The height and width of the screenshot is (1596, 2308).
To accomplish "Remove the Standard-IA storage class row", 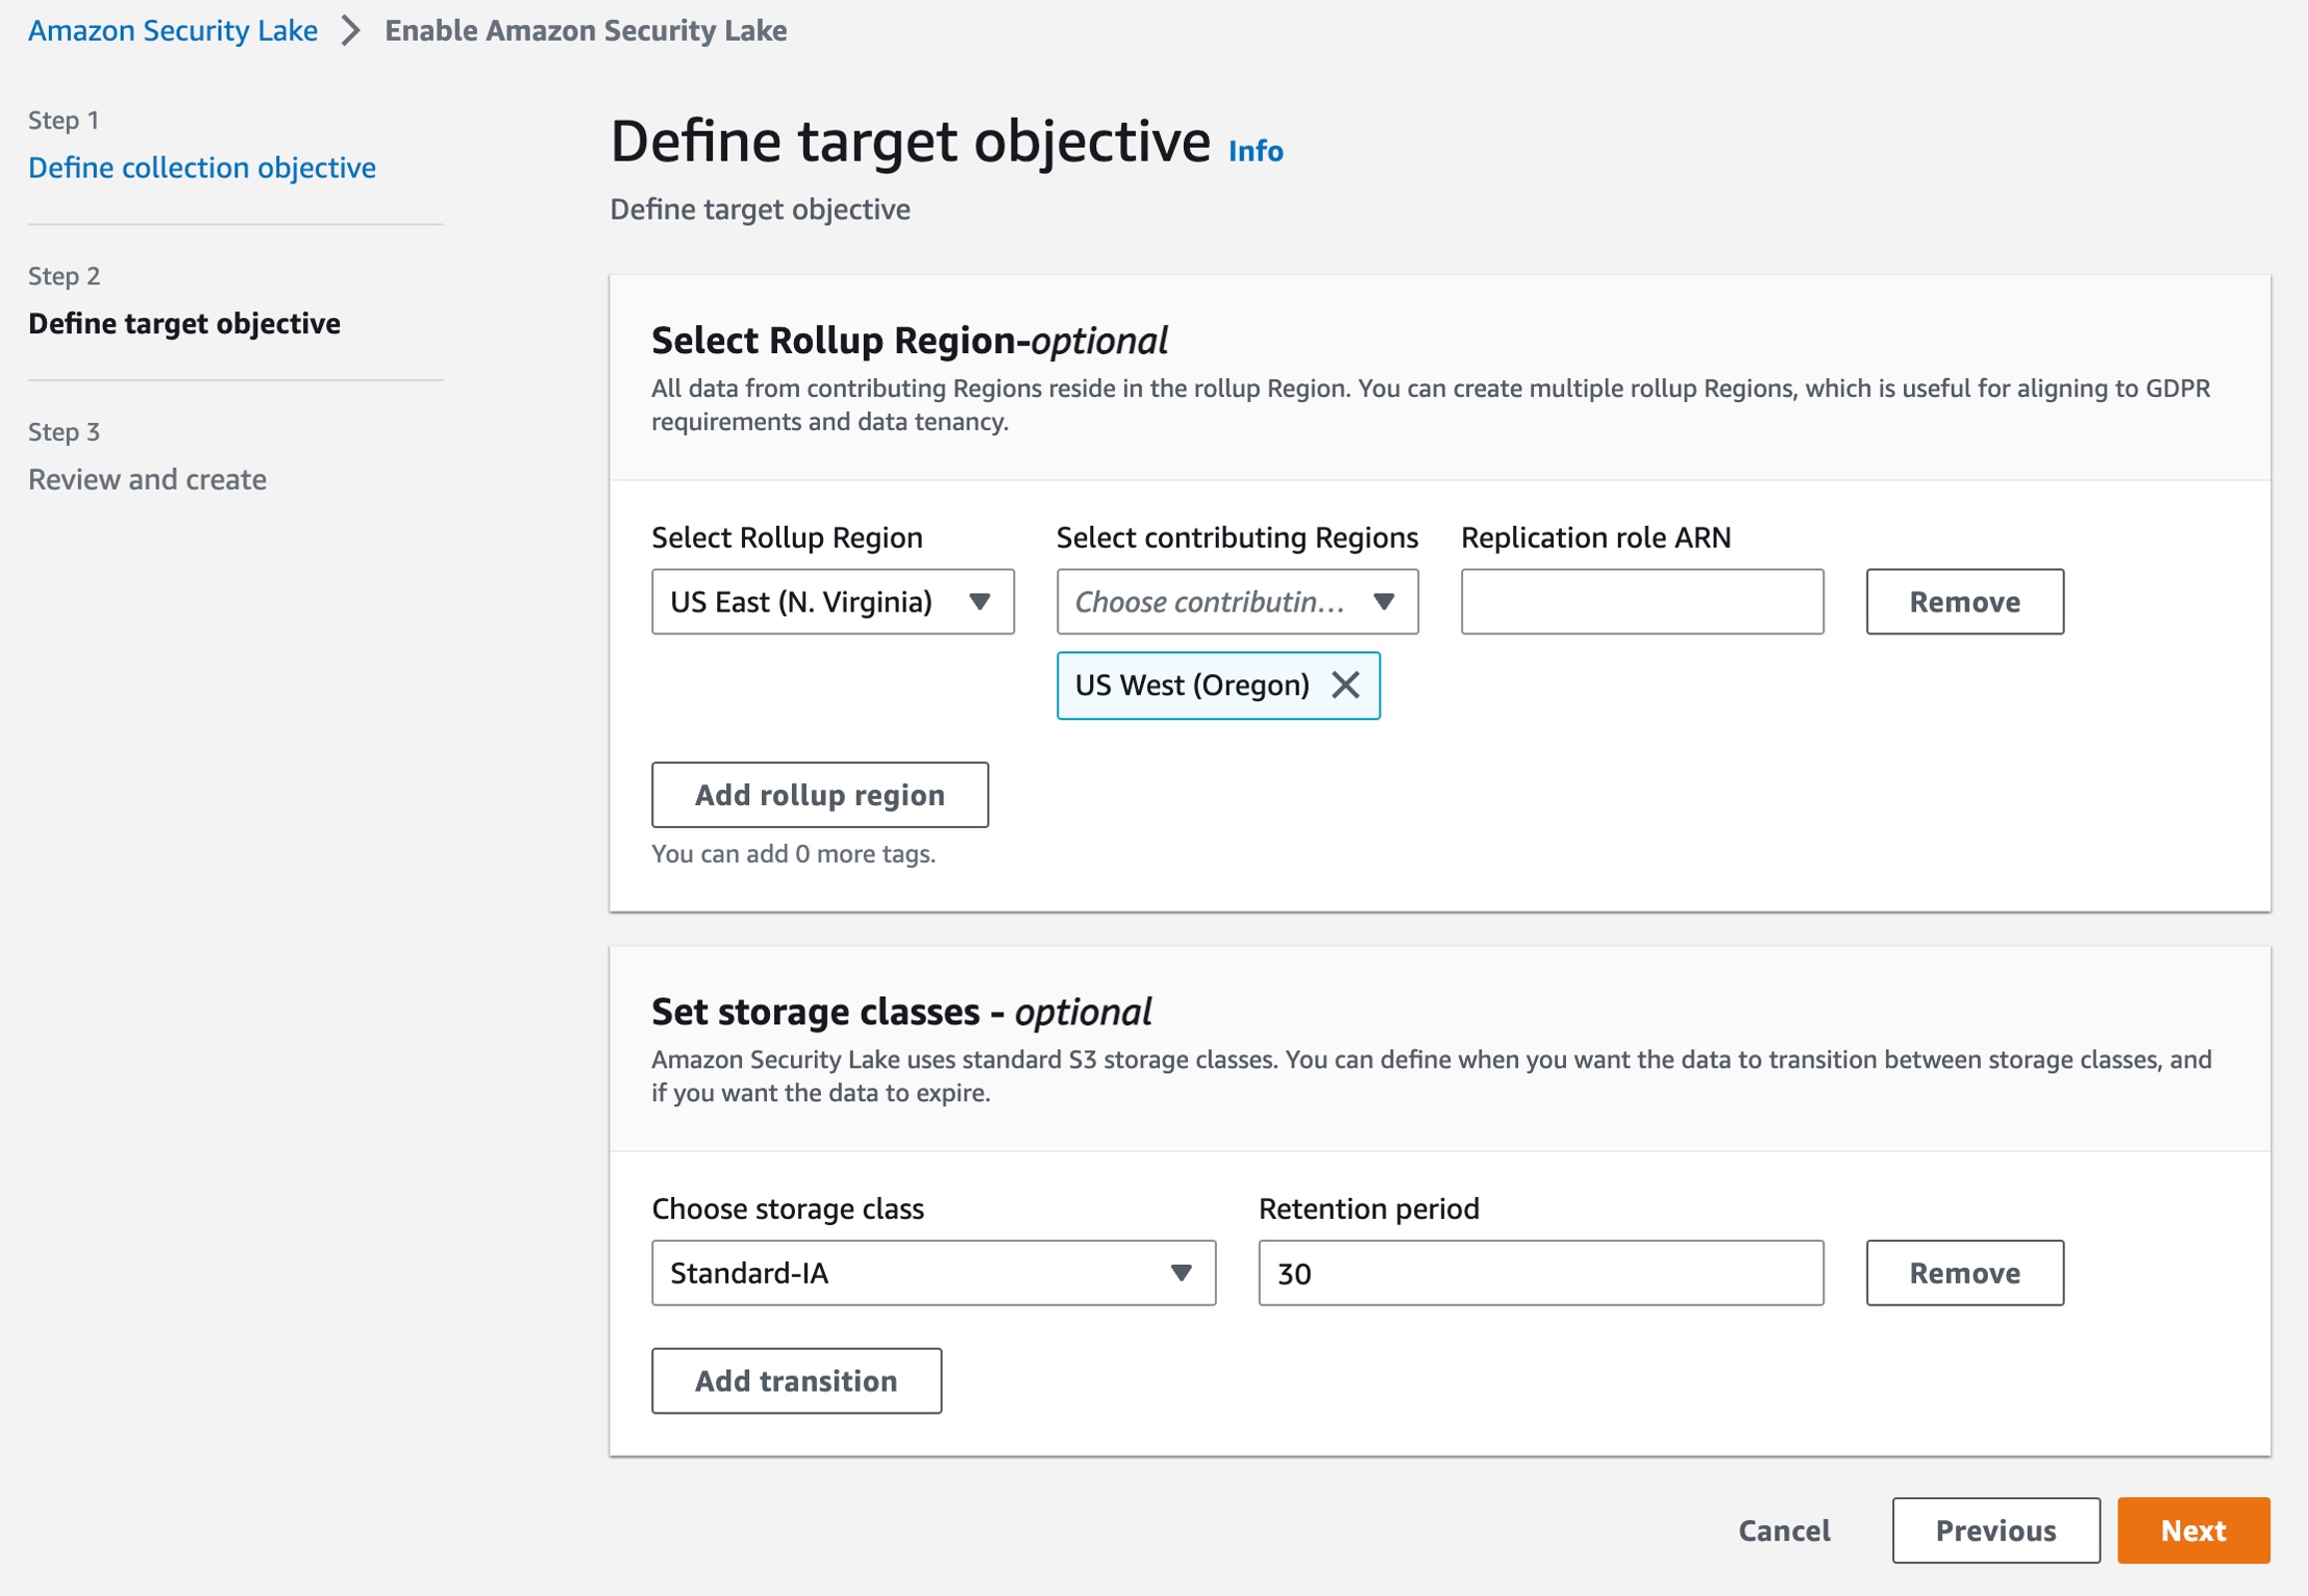I will tap(1964, 1273).
